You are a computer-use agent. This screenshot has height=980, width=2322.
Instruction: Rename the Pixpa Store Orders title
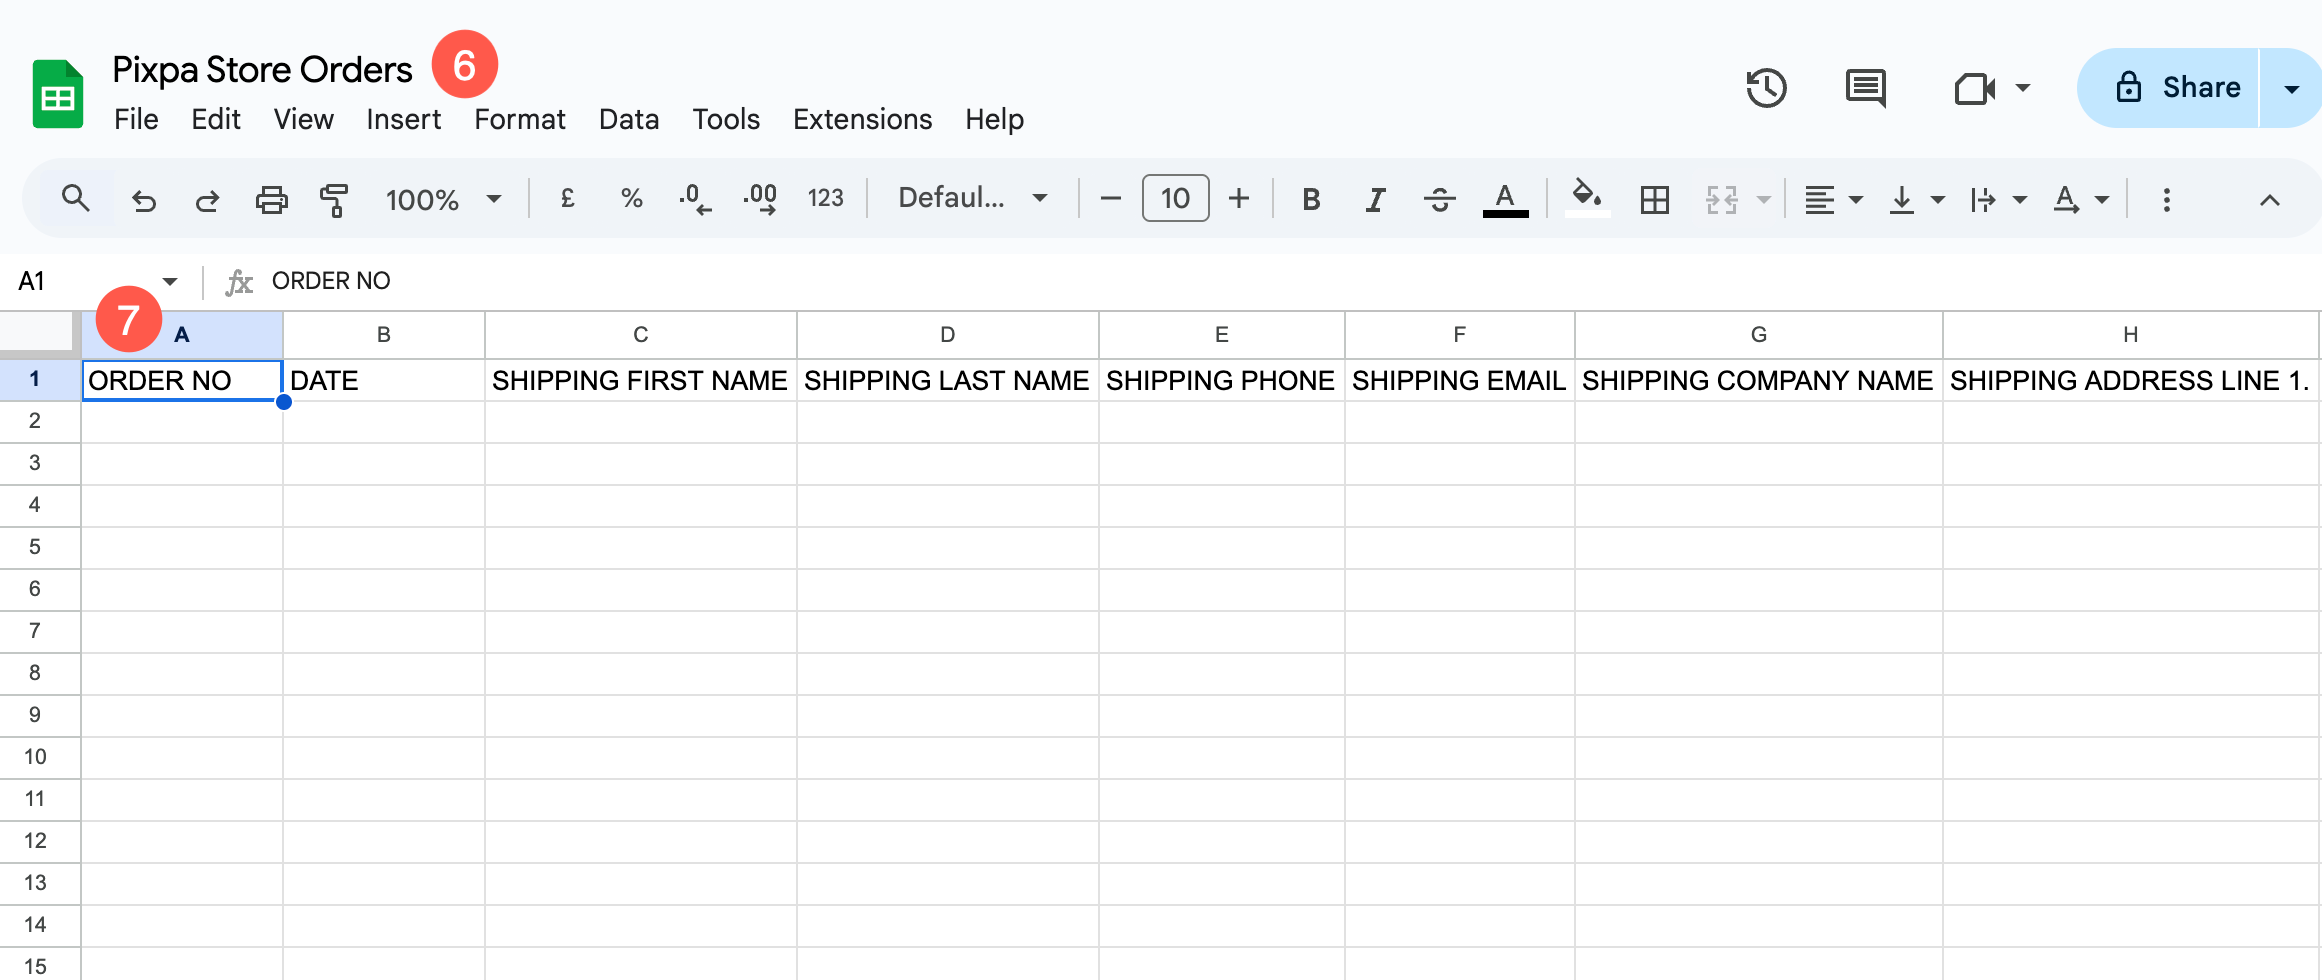[262, 69]
